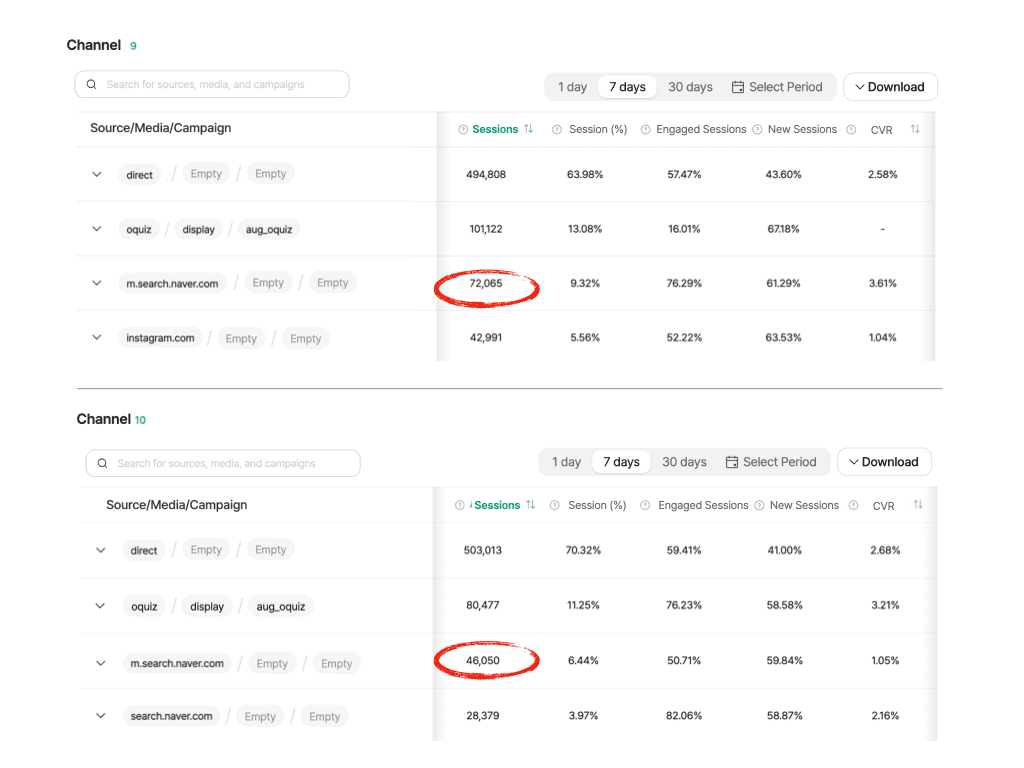Click the info icon beside Engaged Sessions
Image resolution: width=1024 pixels, height=768 pixels.
point(647,129)
